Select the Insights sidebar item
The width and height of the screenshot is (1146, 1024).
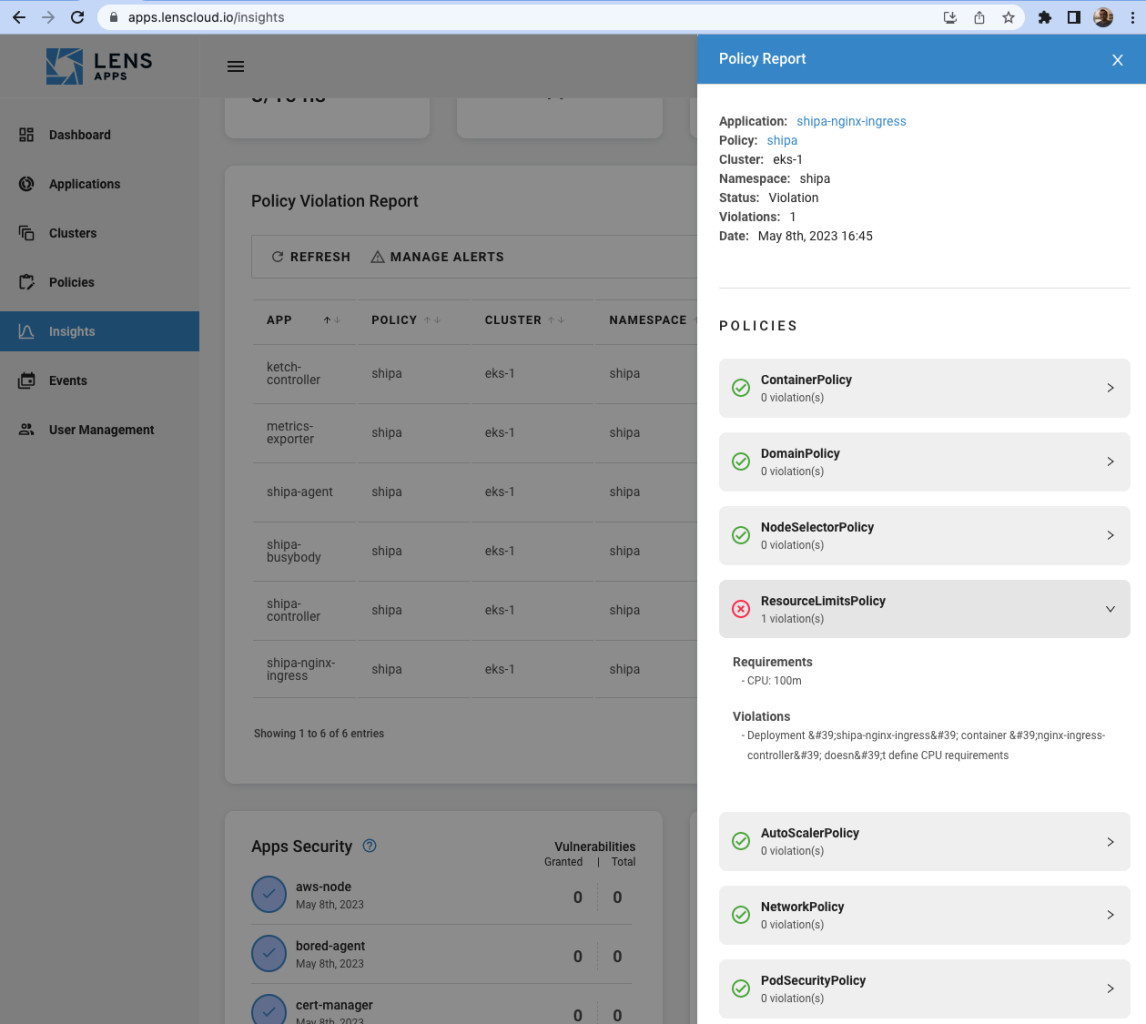coord(99,331)
